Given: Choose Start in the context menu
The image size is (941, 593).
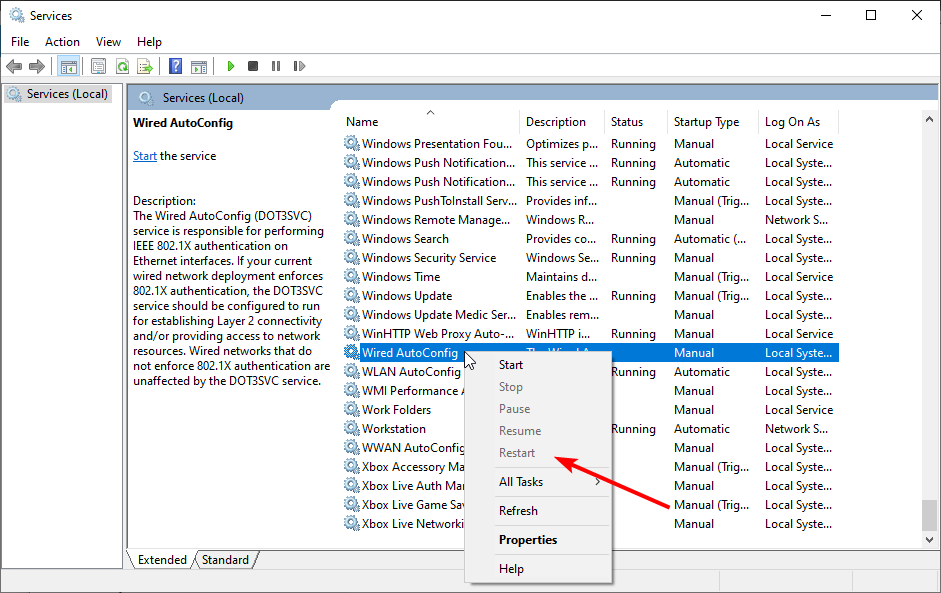Looking at the screenshot, I should click(538, 365).
